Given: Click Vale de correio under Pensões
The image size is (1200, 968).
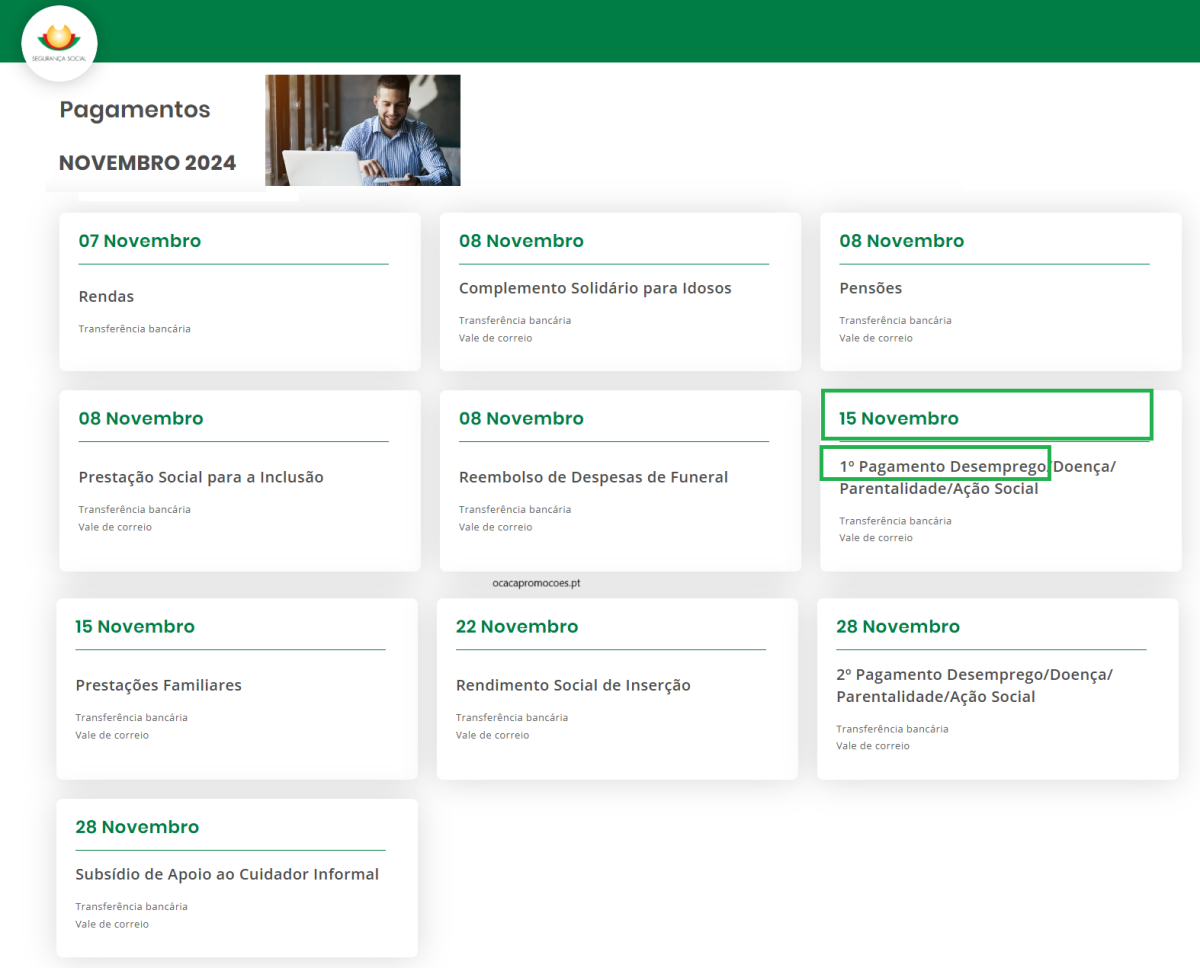Looking at the screenshot, I should click(x=876, y=338).
